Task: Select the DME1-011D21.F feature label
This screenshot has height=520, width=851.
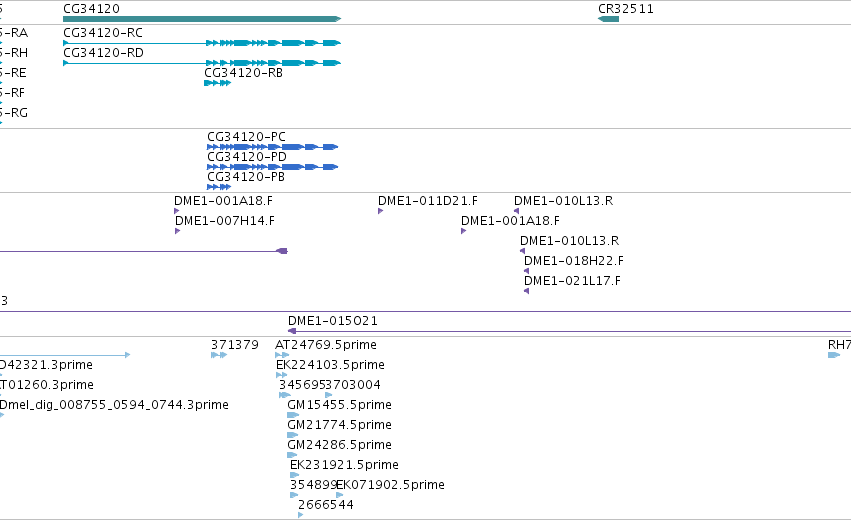Action: [x=428, y=201]
